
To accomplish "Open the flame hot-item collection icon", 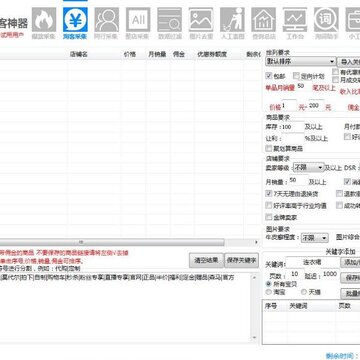I will click(44, 20).
